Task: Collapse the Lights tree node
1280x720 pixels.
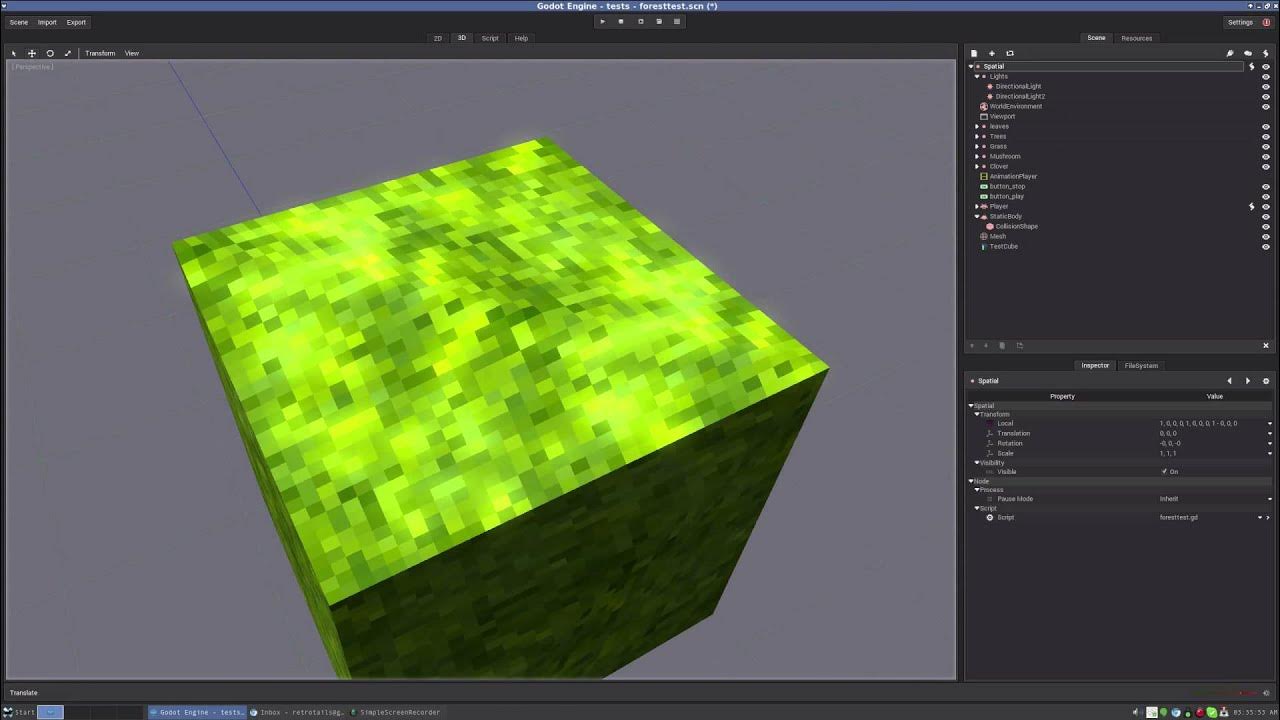Action: (x=977, y=77)
